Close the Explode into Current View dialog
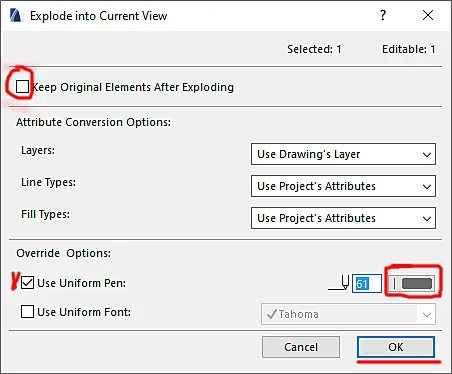 (x=428, y=15)
